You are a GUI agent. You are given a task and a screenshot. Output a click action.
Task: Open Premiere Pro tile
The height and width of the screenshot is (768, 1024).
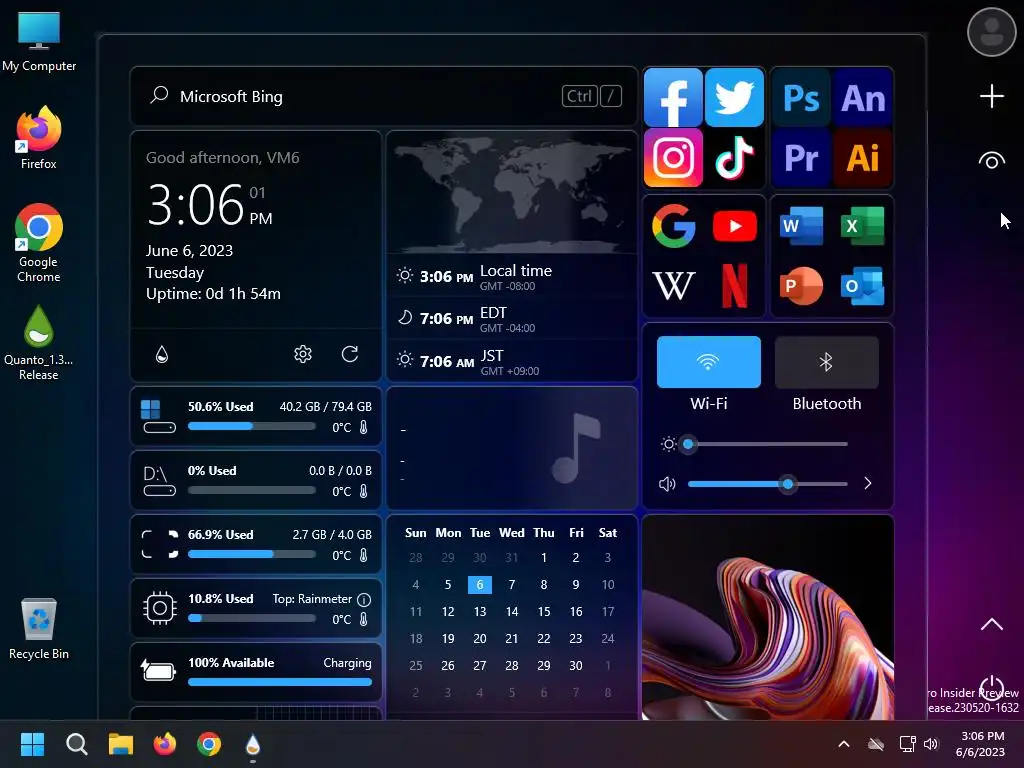tap(801, 157)
